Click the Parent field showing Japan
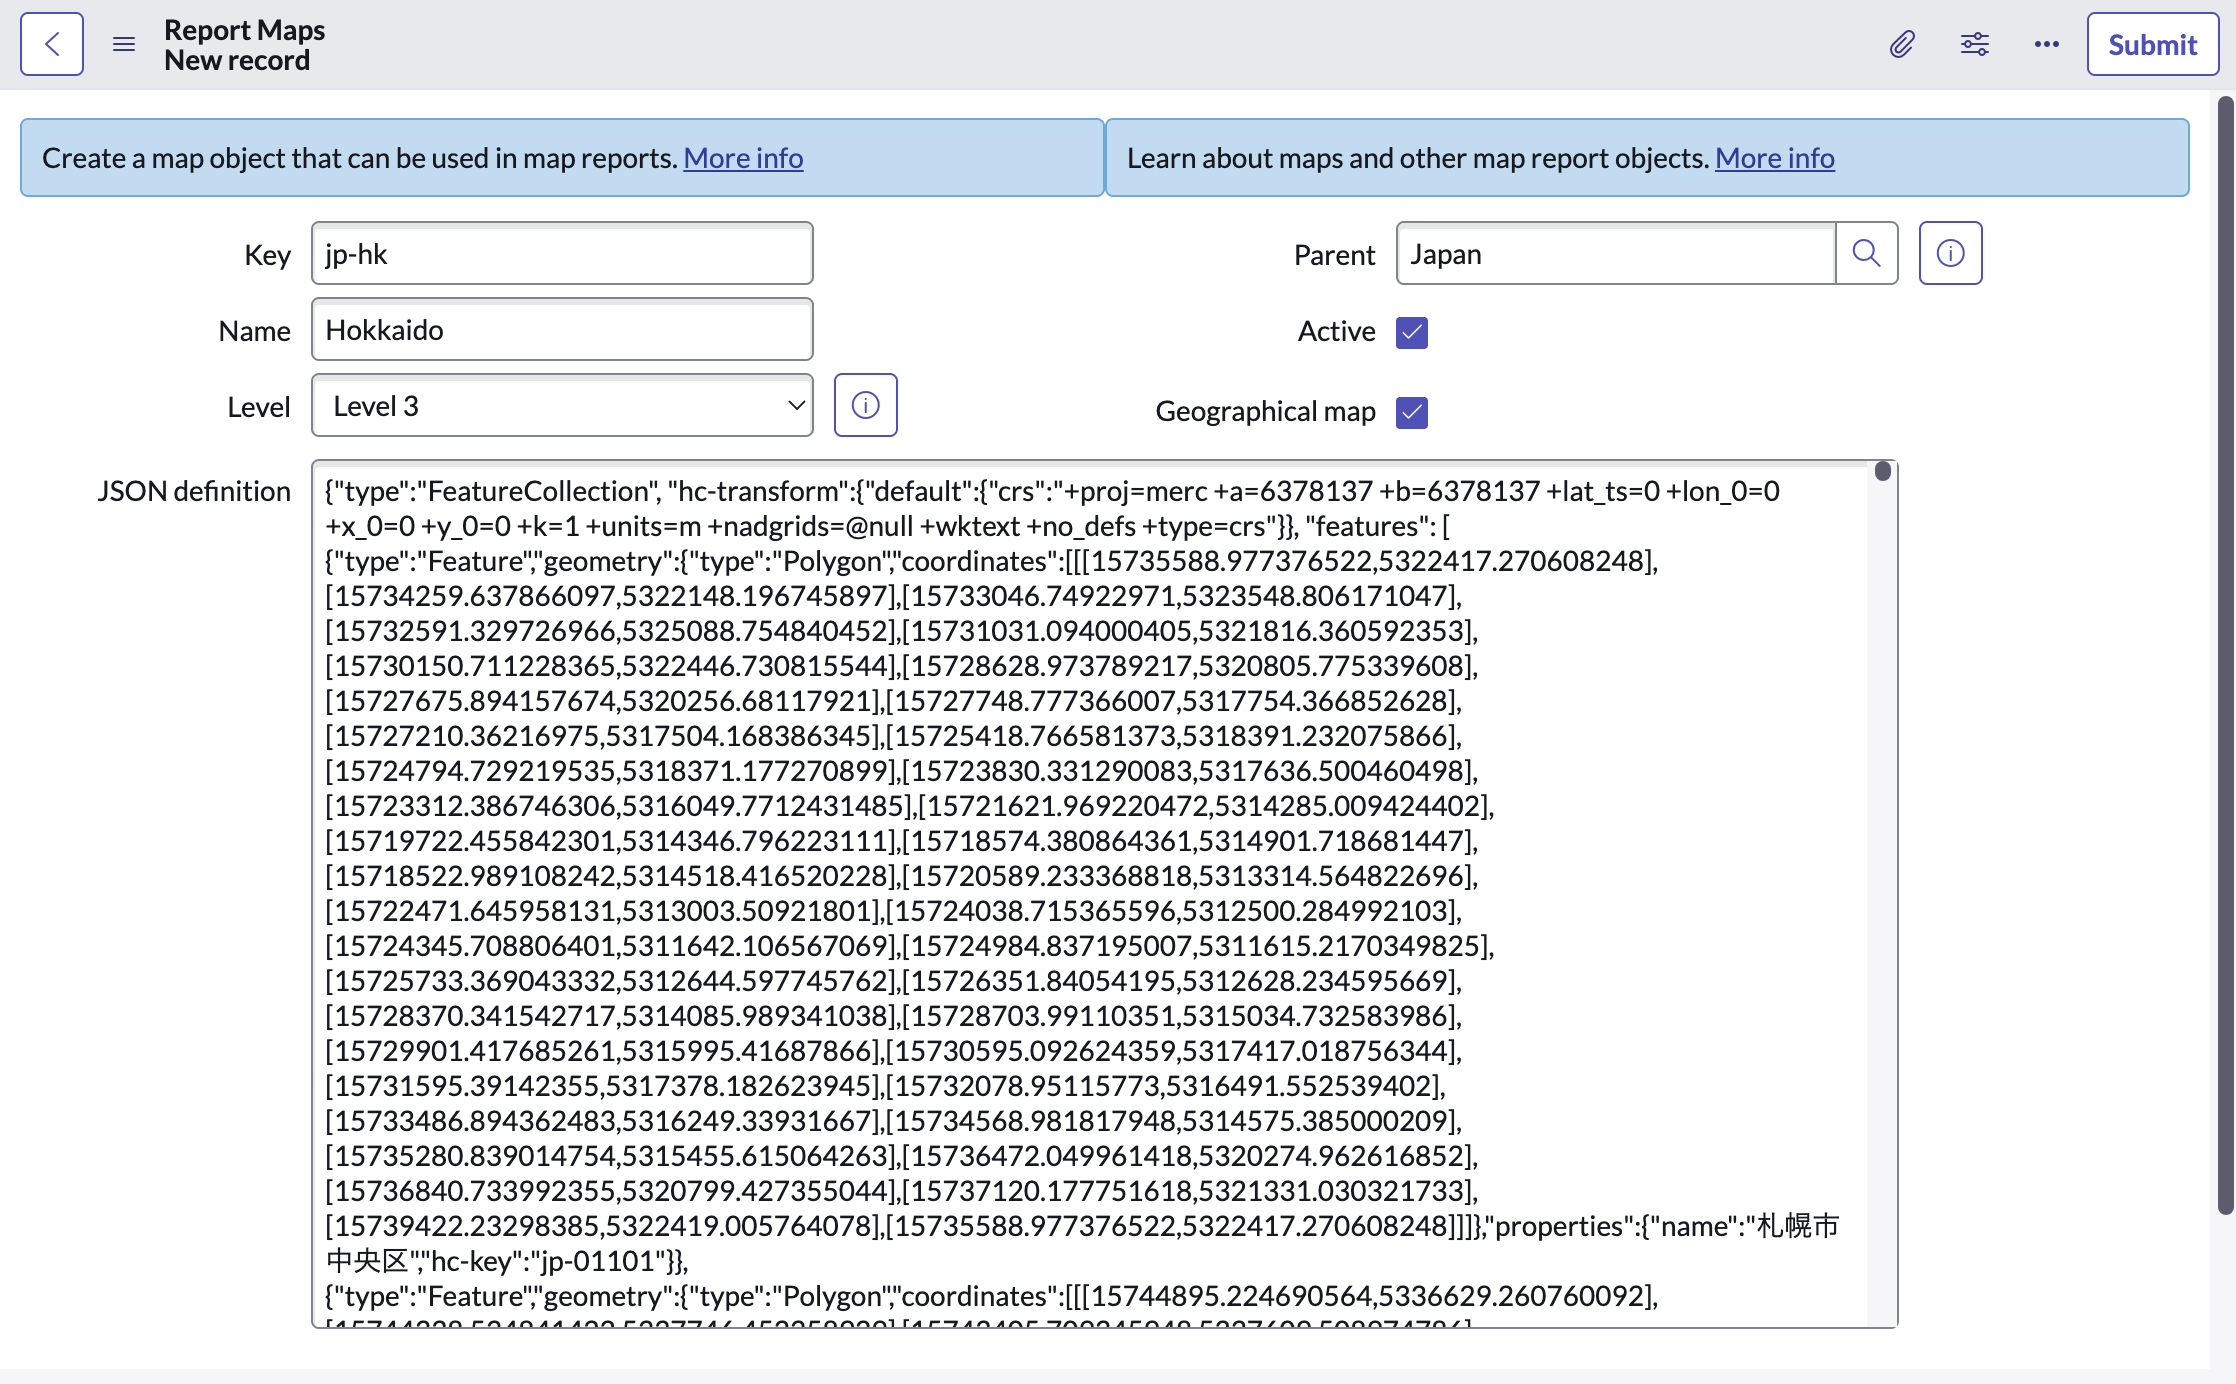The width and height of the screenshot is (2236, 1384). (x=1615, y=254)
